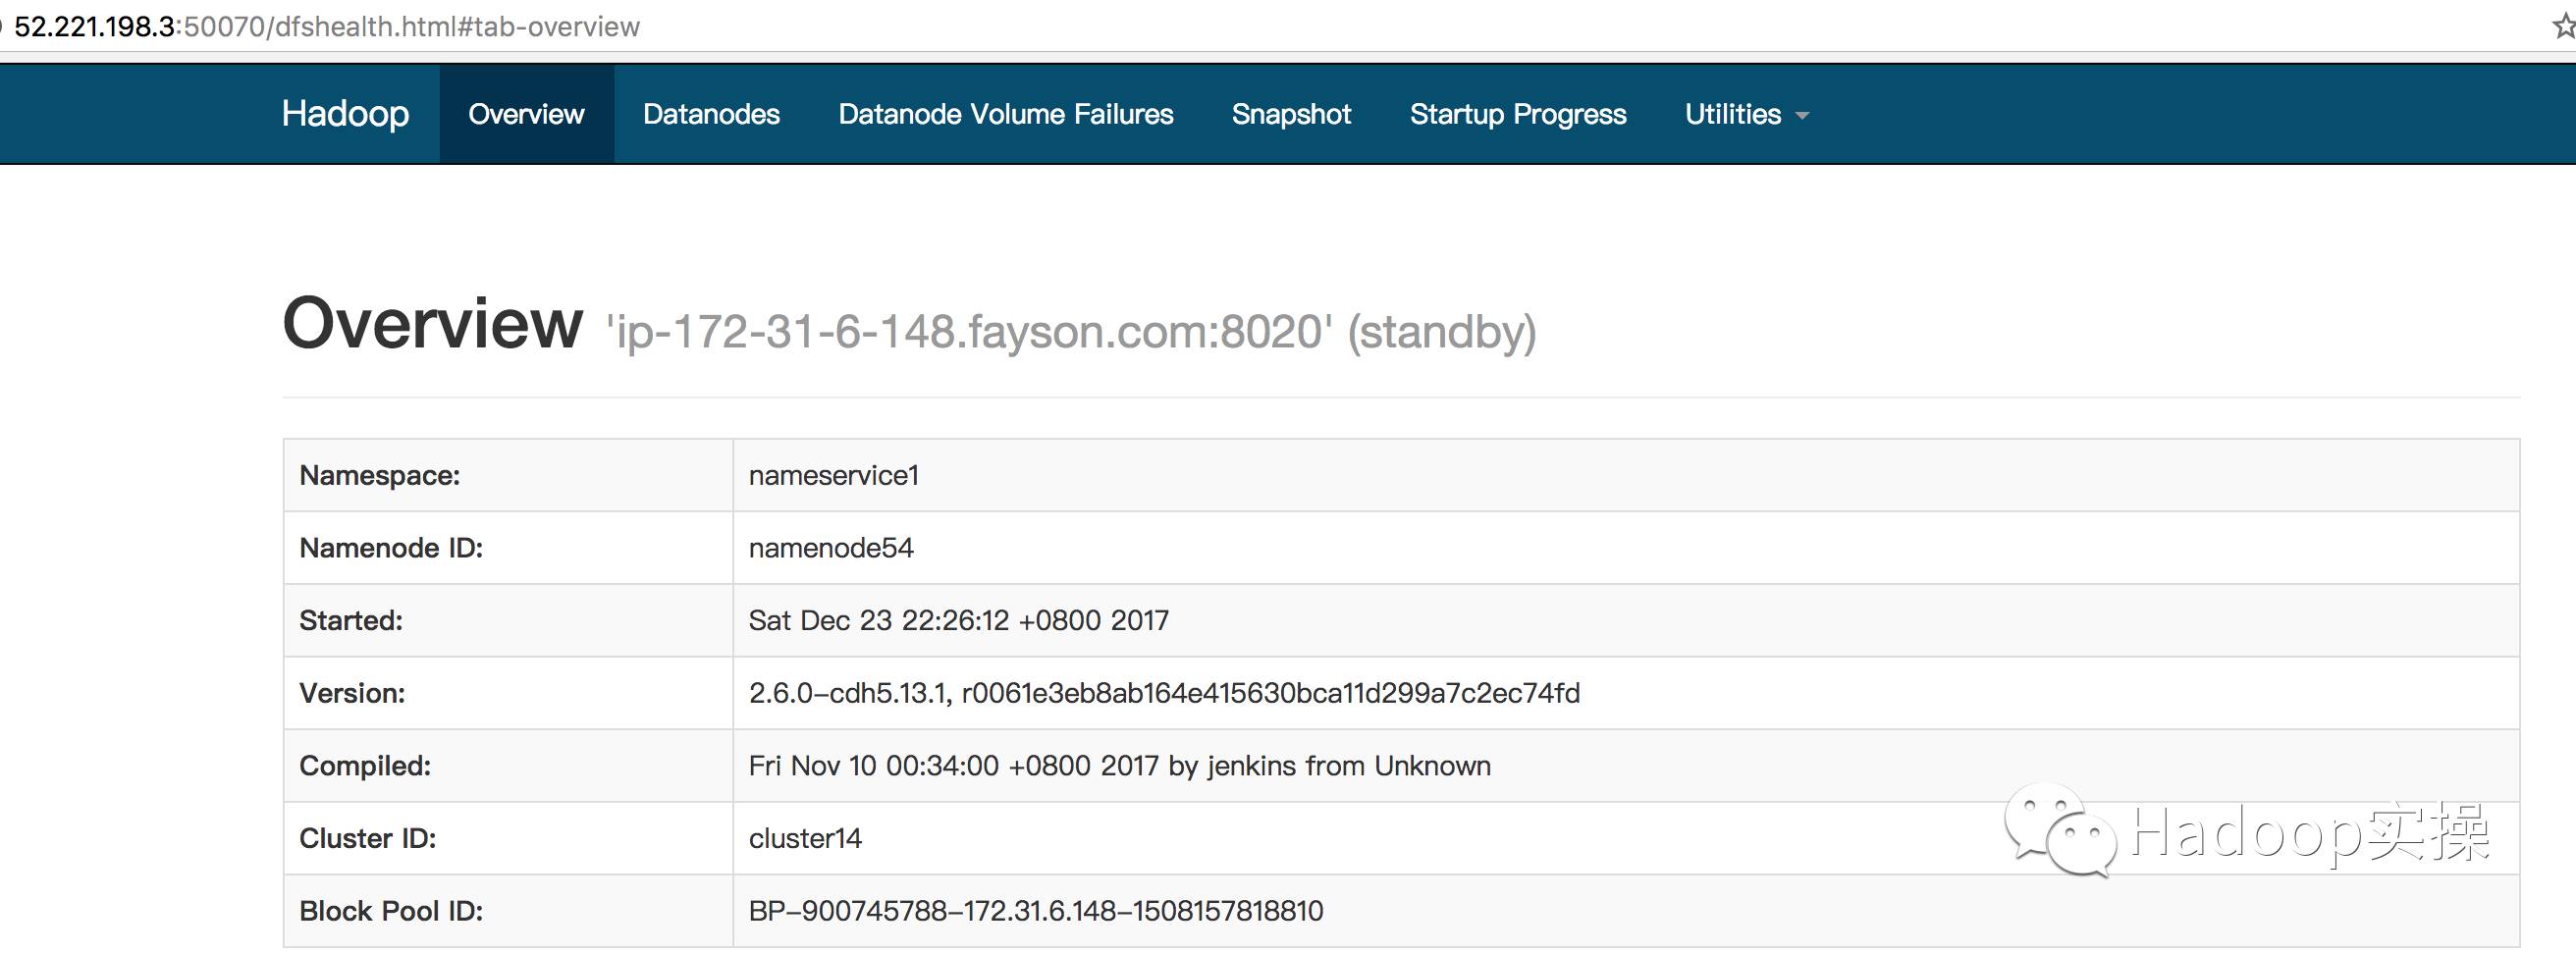Image resolution: width=2576 pixels, height=954 pixels.
Task: Click the Block Pool ID value
Action: pos(1035,911)
